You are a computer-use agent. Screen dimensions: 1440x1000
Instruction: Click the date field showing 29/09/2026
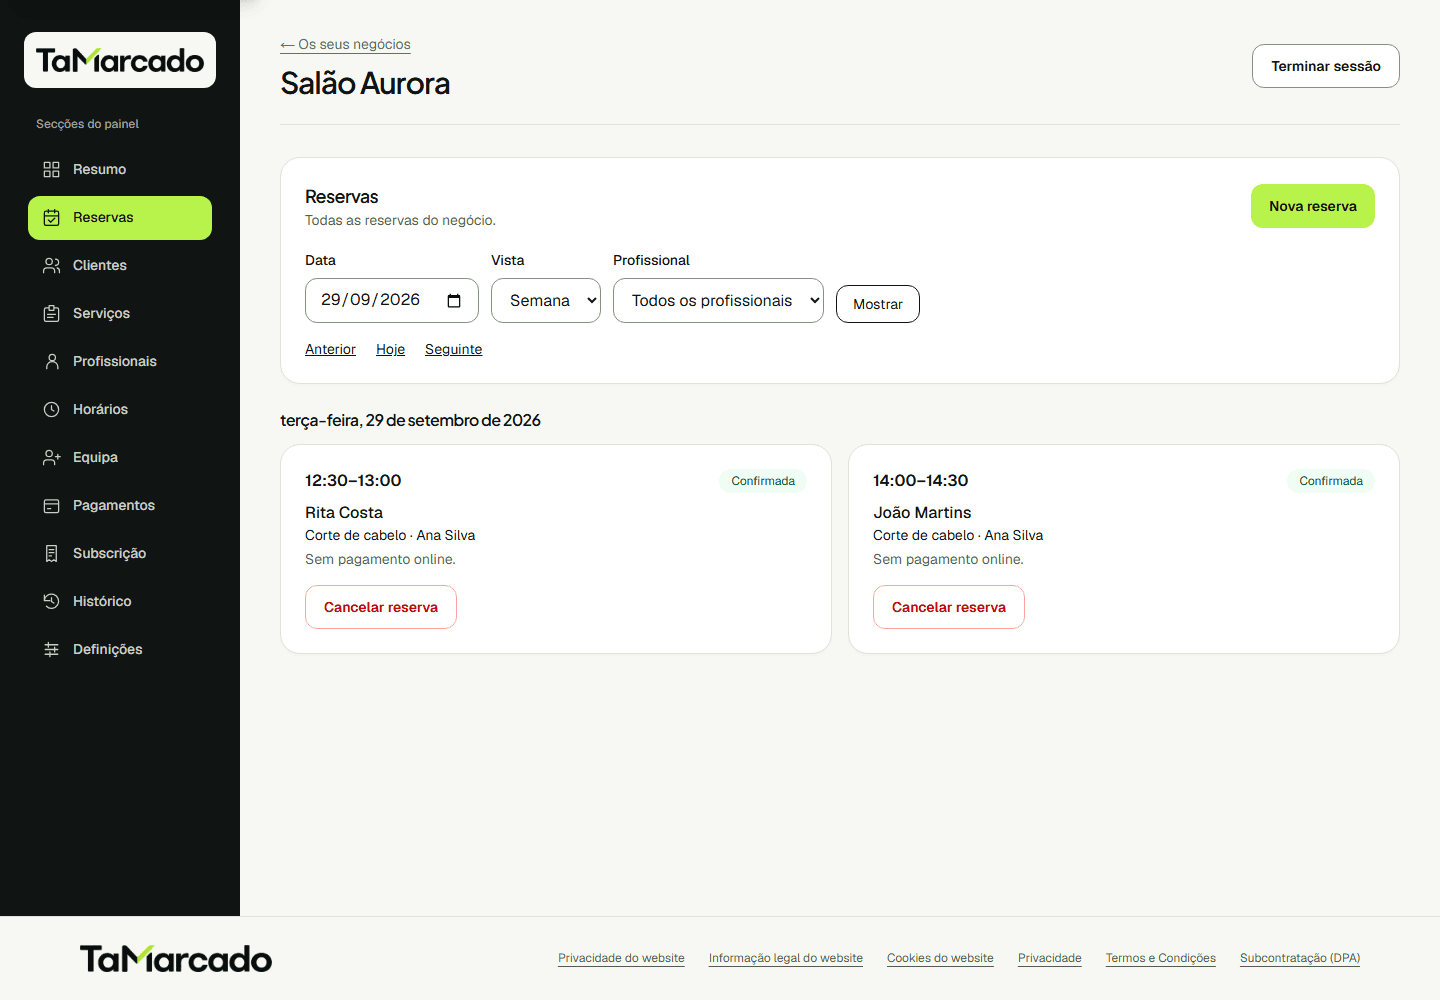tap(392, 300)
